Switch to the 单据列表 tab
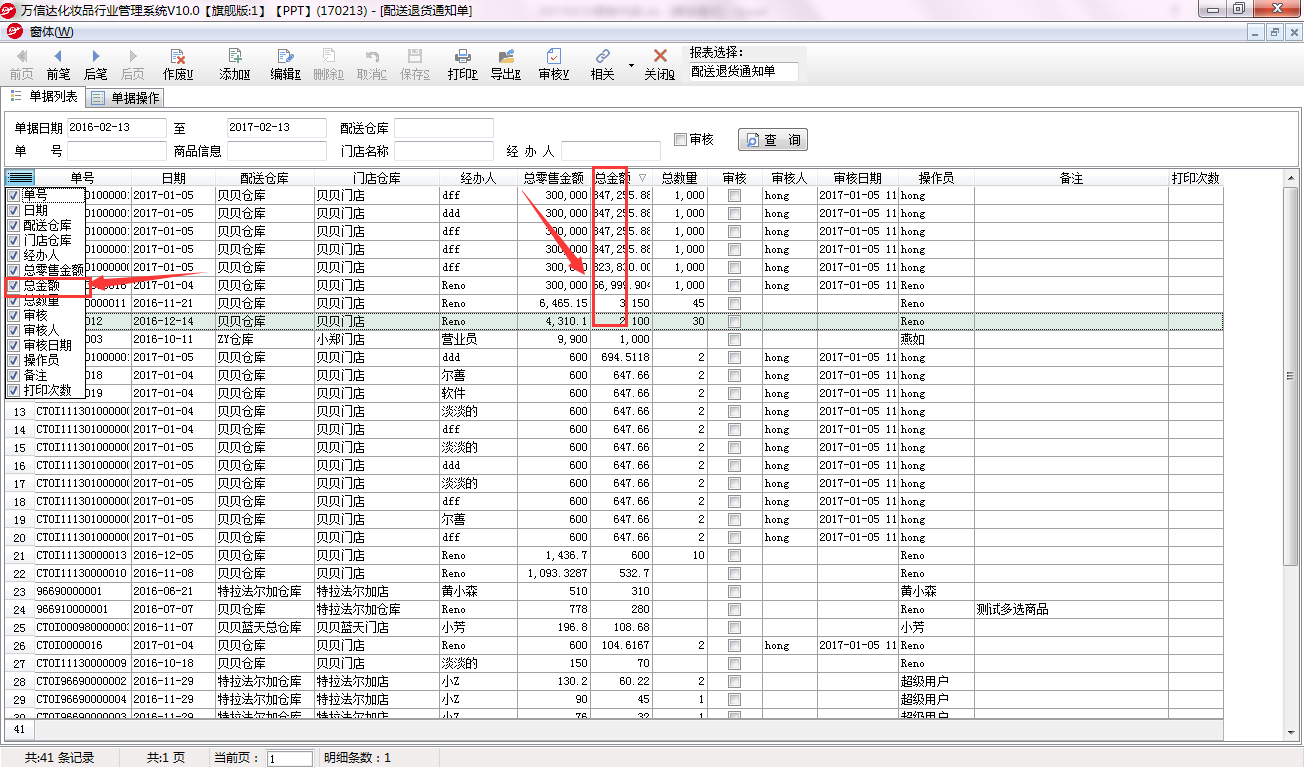 point(43,97)
